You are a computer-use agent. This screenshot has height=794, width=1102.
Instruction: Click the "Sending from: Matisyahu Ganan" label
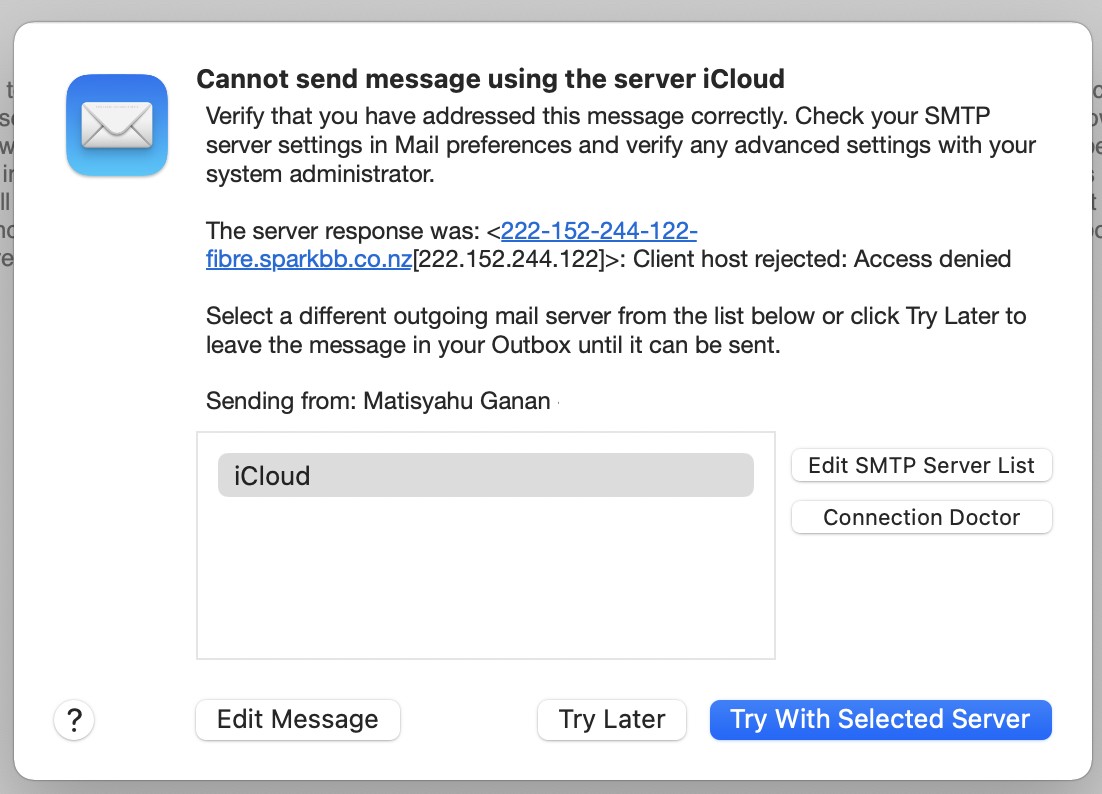pyautogui.click(x=378, y=402)
